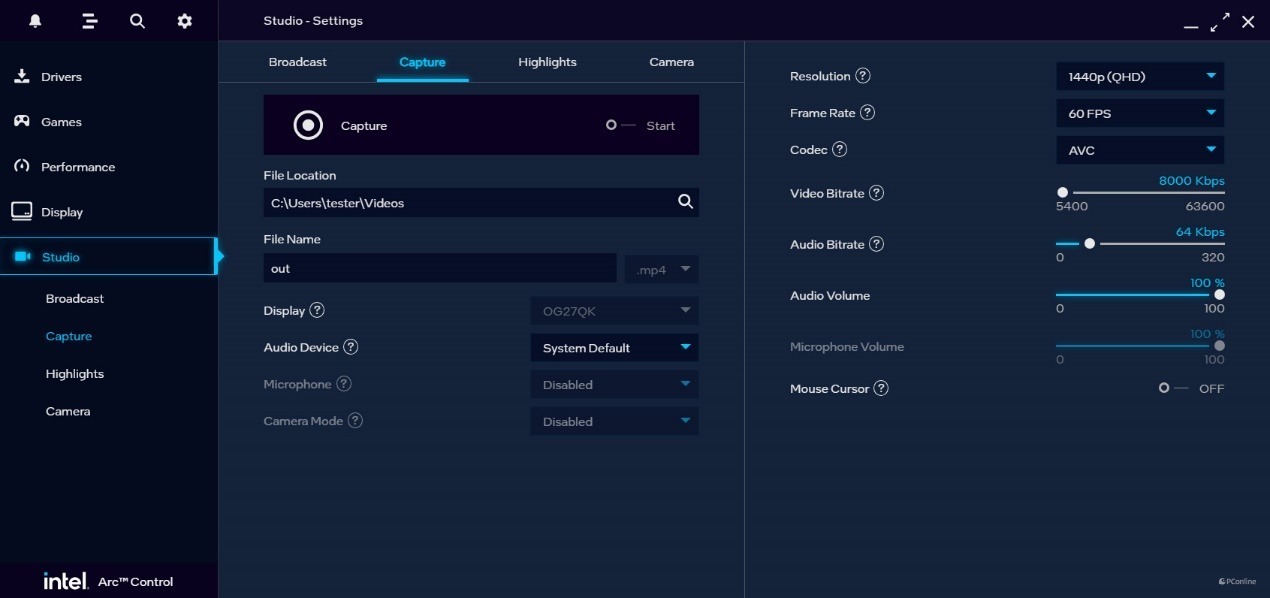Click the search magnifier in top bar
Image resolution: width=1270 pixels, height=598 pixels.
point(137,21)
